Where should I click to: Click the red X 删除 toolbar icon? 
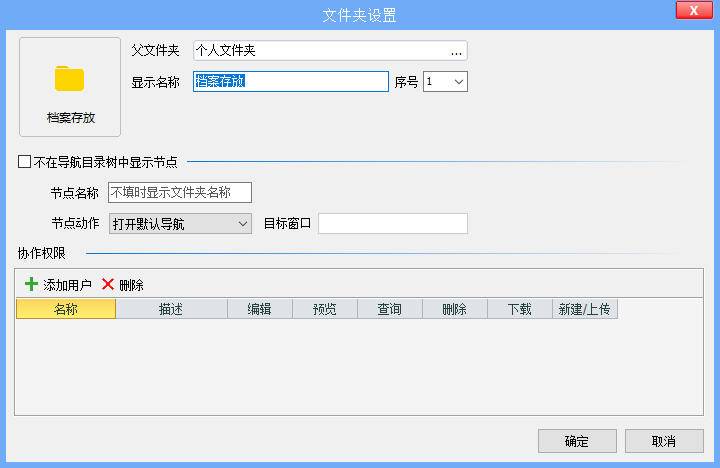pos(108,284)
